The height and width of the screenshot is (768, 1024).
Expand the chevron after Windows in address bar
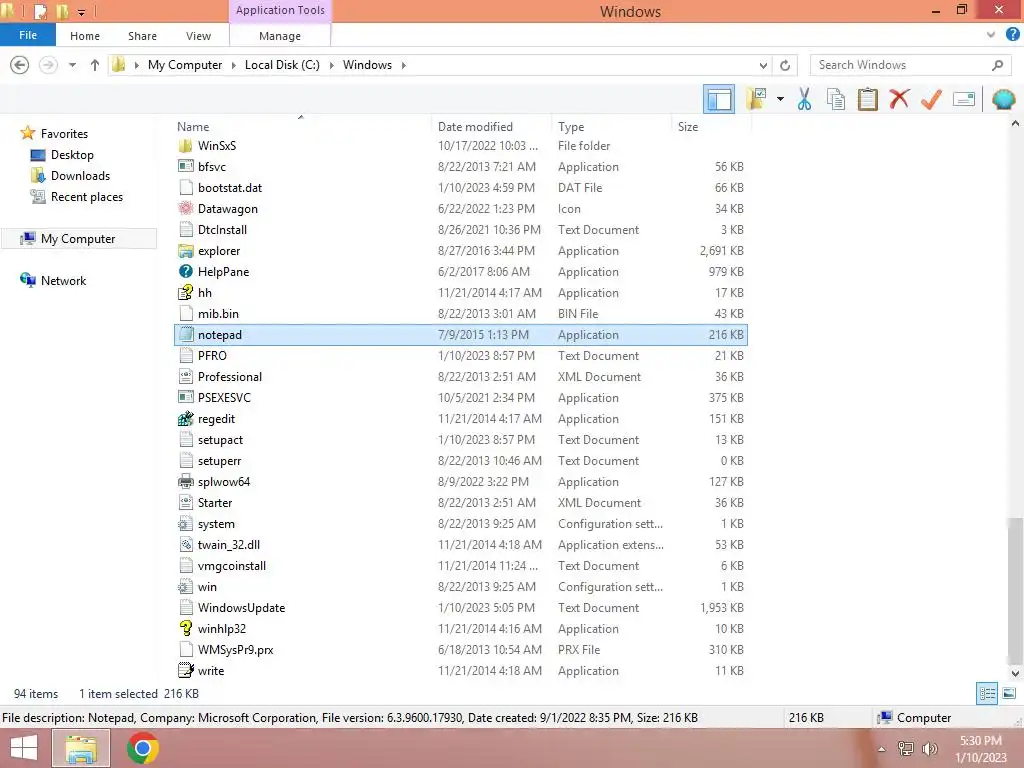tap(404, 65)
